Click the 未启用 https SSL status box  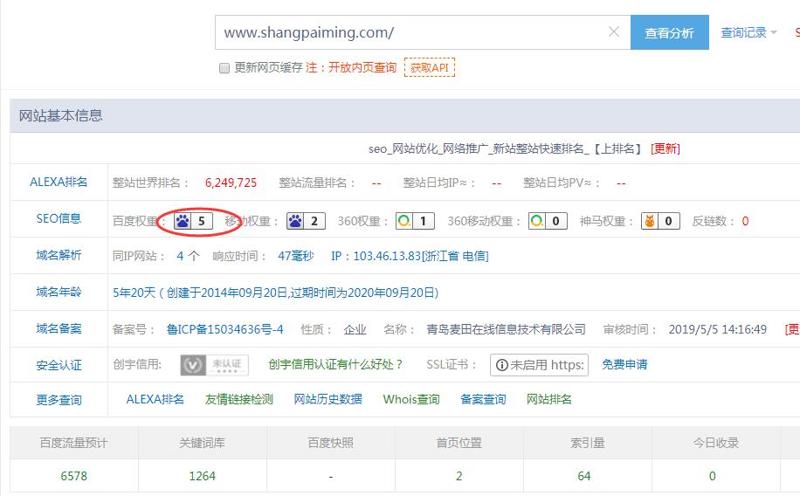point(539,365)
